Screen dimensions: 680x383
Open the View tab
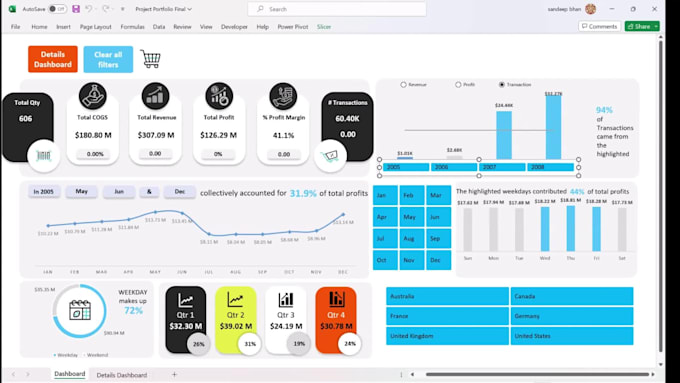coord(206,26)
